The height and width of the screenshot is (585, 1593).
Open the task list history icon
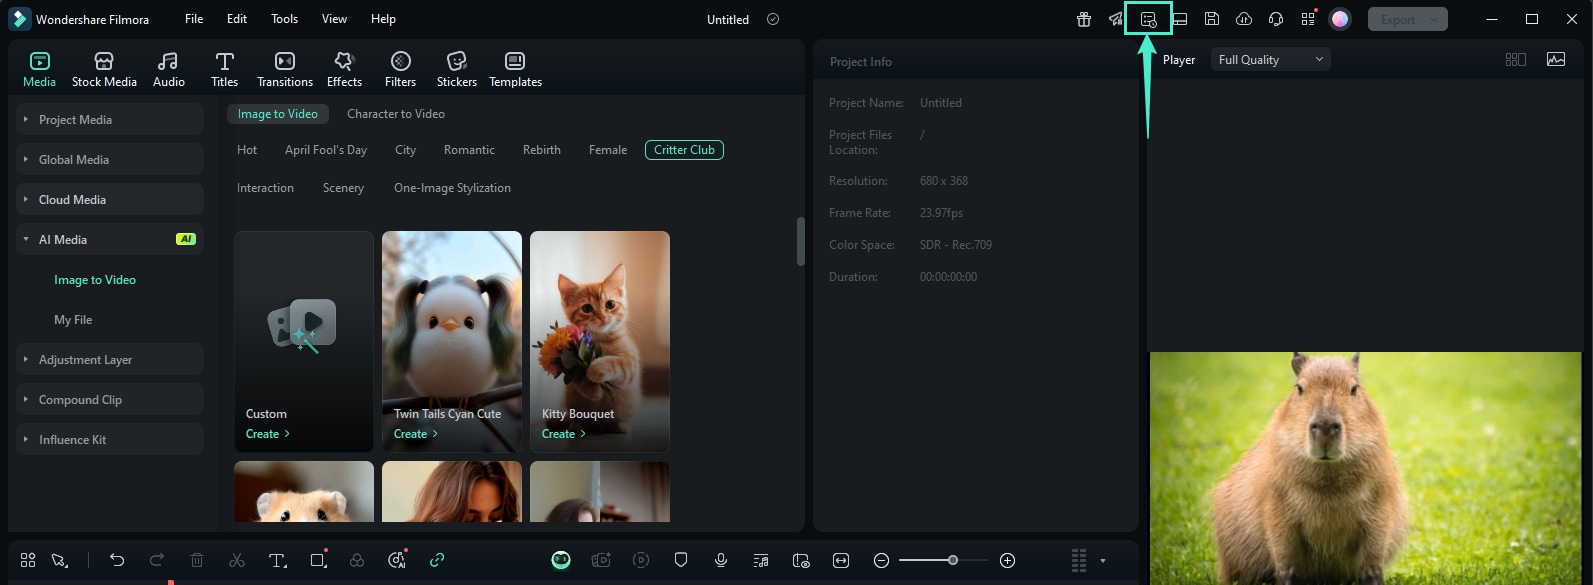pyautogui.click(x=1148, y=19)
